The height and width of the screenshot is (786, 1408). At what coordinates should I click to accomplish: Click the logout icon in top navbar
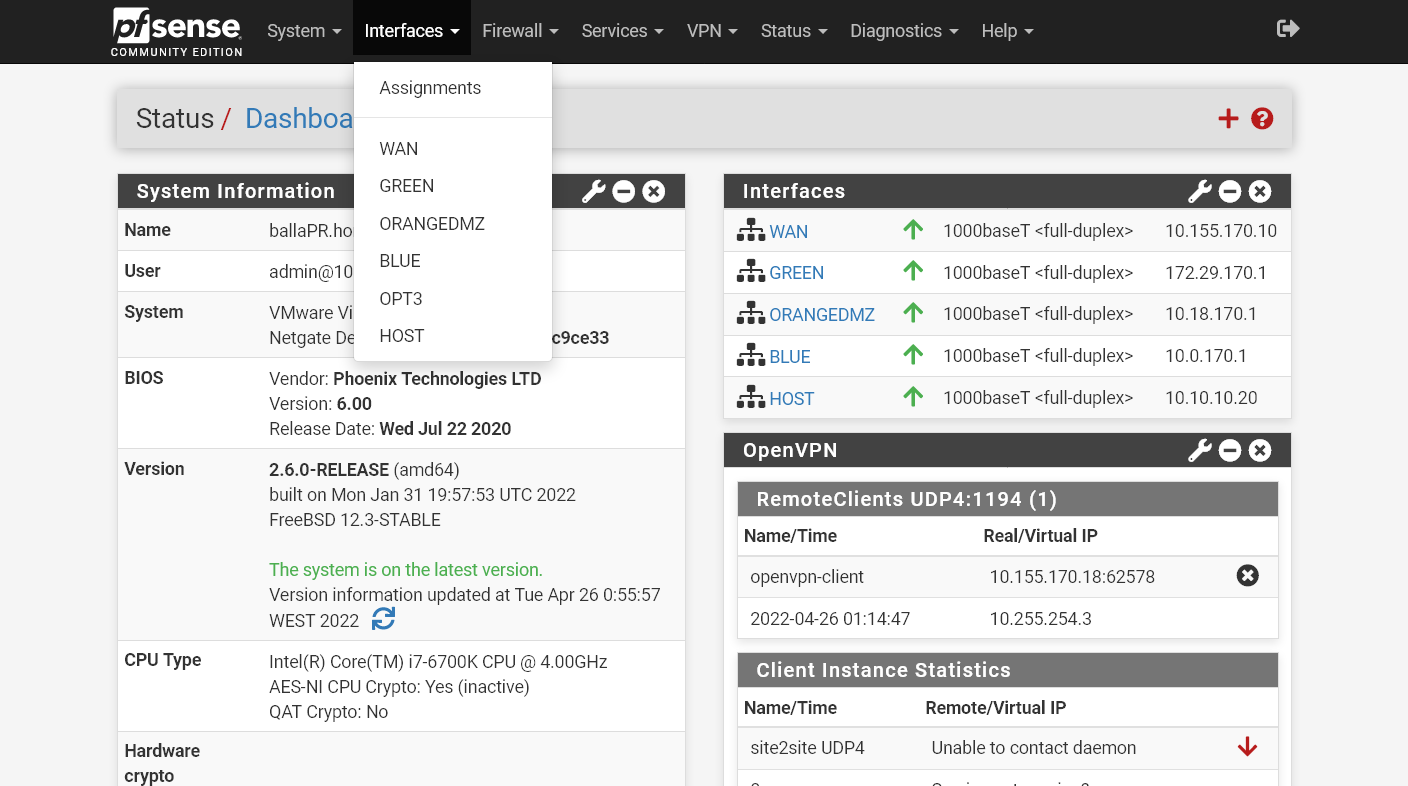(x=1288, y=29)
